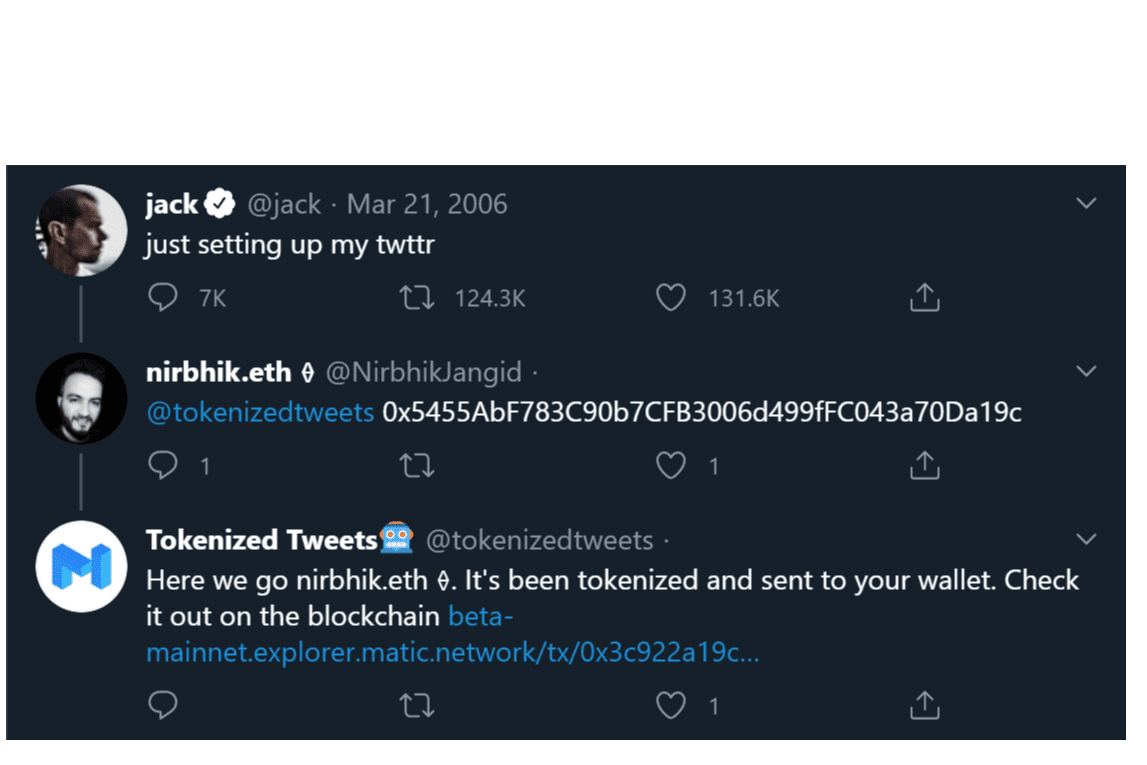The image size is (1147, 765).
Task: Click the share icon on Tokenized Tweets' reply
Action: [924, 706]
